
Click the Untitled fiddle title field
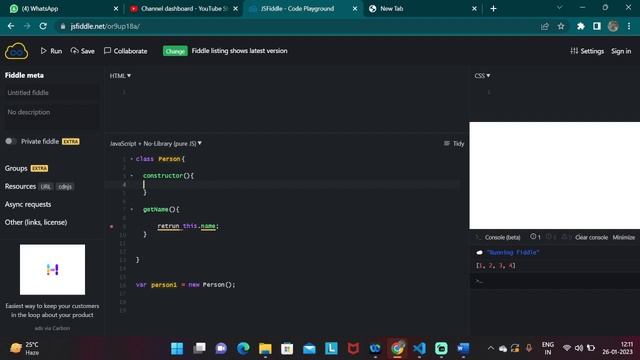pyautogui.click(x=51, y=93)
